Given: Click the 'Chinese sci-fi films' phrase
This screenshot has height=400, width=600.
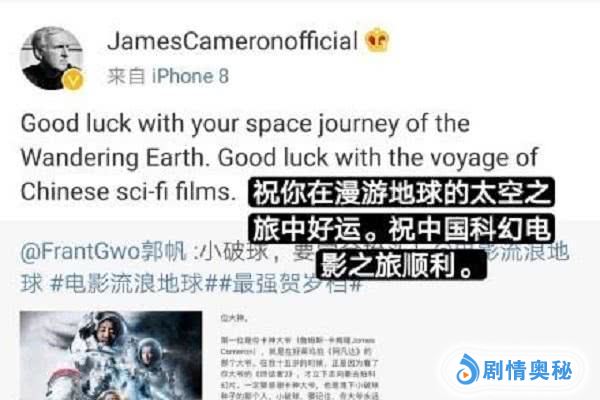Looking at the screenshot, I should coord(128,192).
